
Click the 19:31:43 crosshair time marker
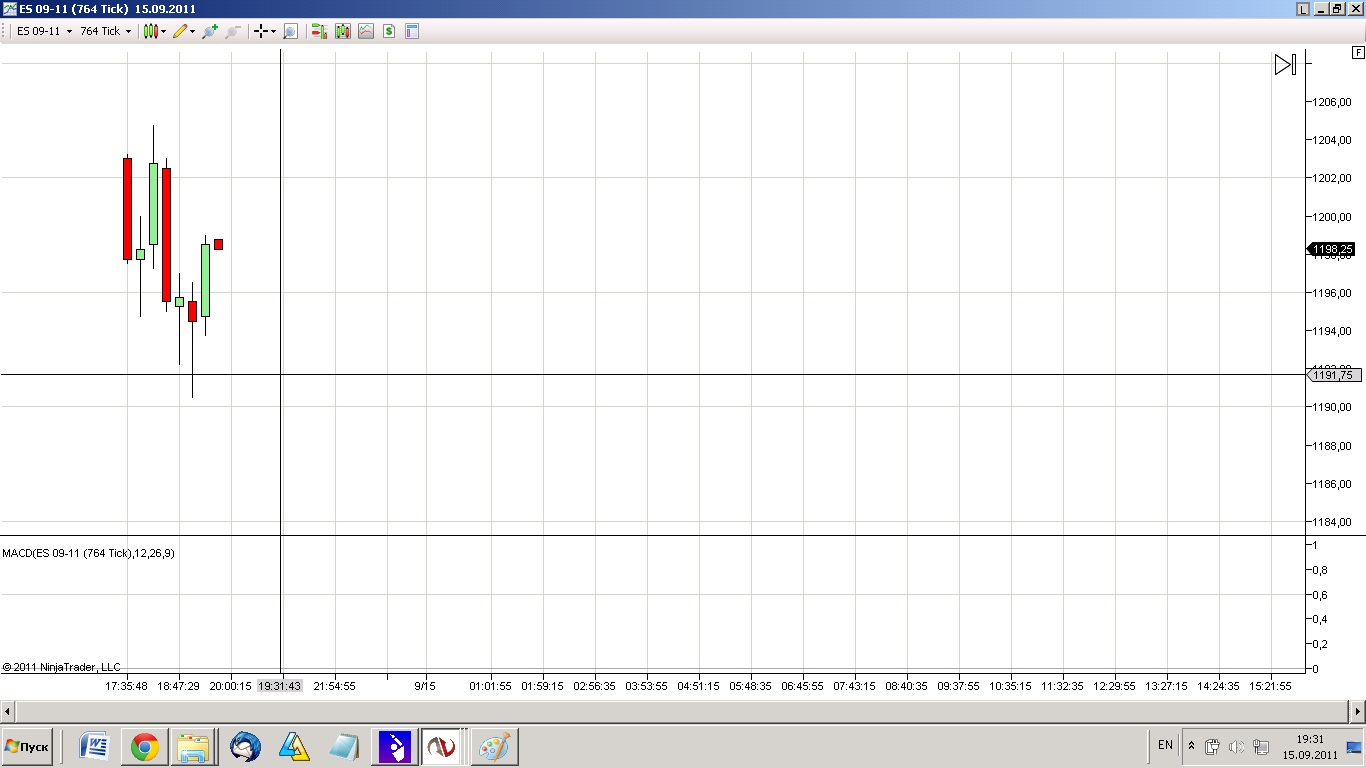click(280, 686)
